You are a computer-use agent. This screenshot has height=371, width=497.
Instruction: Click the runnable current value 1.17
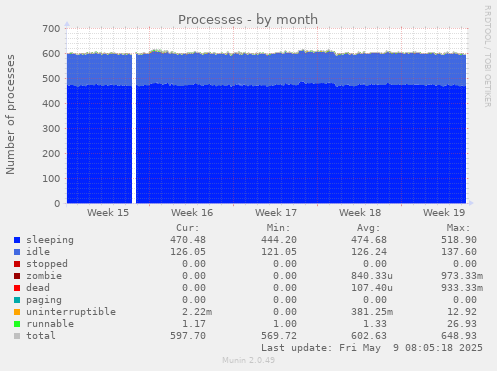194,324
